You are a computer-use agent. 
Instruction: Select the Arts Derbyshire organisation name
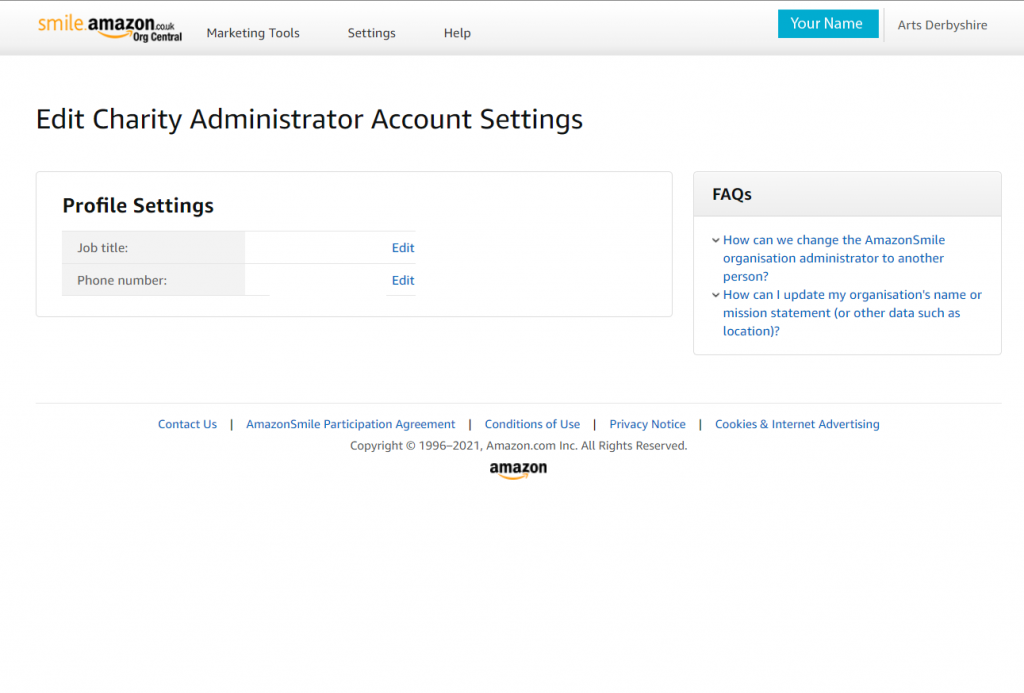[942, 25]
